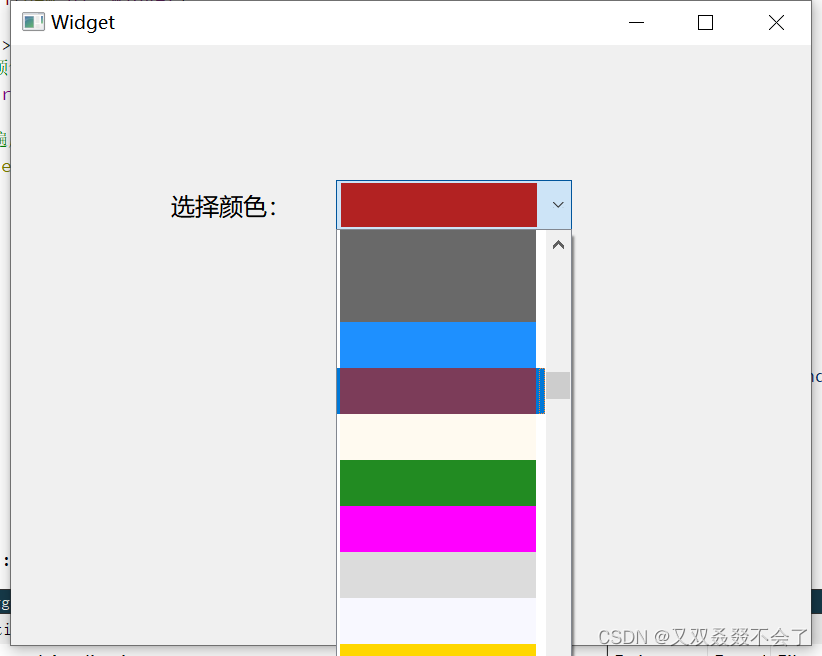Click the dropdown list scrollbar thumb

tap(558, 385)
